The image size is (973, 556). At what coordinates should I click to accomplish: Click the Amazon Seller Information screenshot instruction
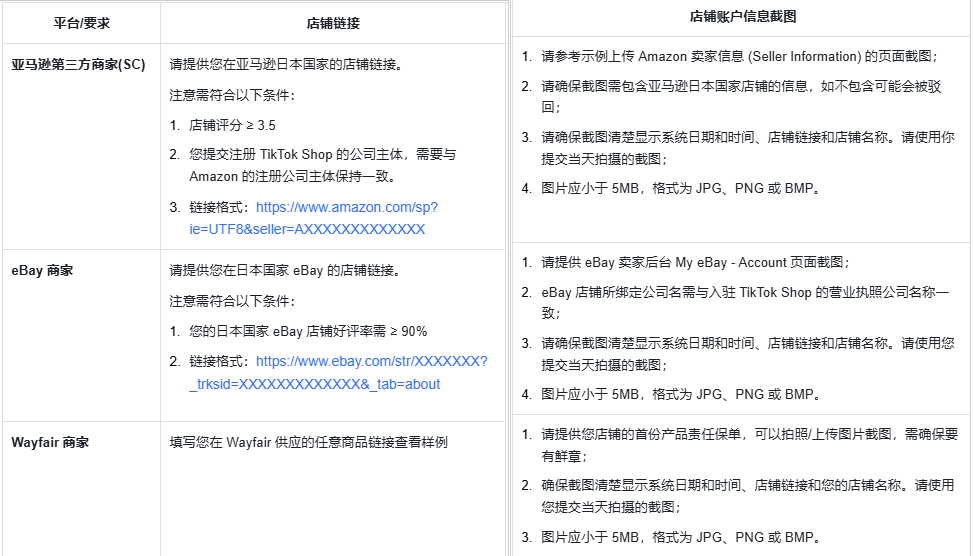(x=740, y=56)
